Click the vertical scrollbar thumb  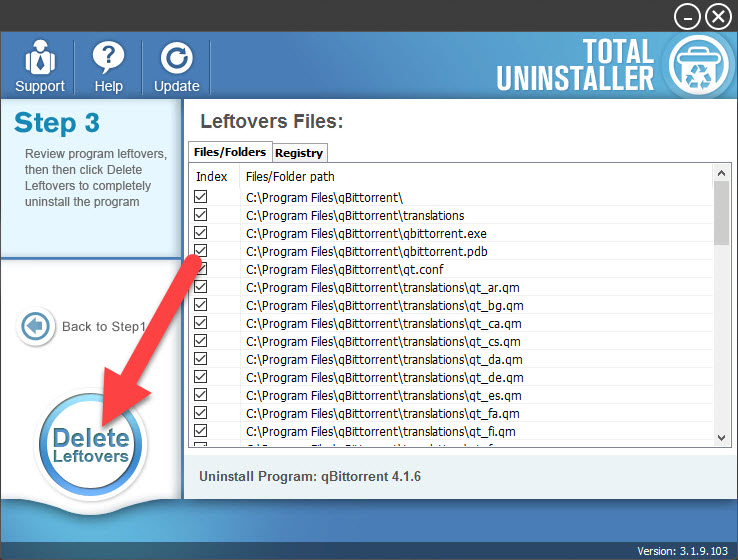721,213
